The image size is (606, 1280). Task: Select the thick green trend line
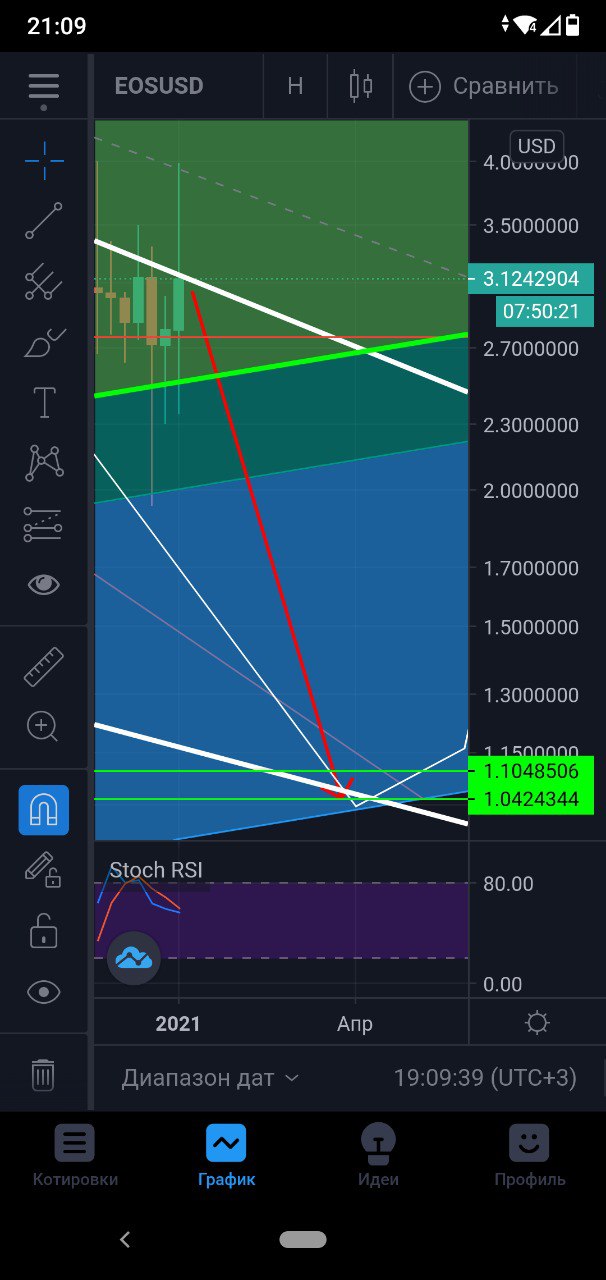pos(280,365)
